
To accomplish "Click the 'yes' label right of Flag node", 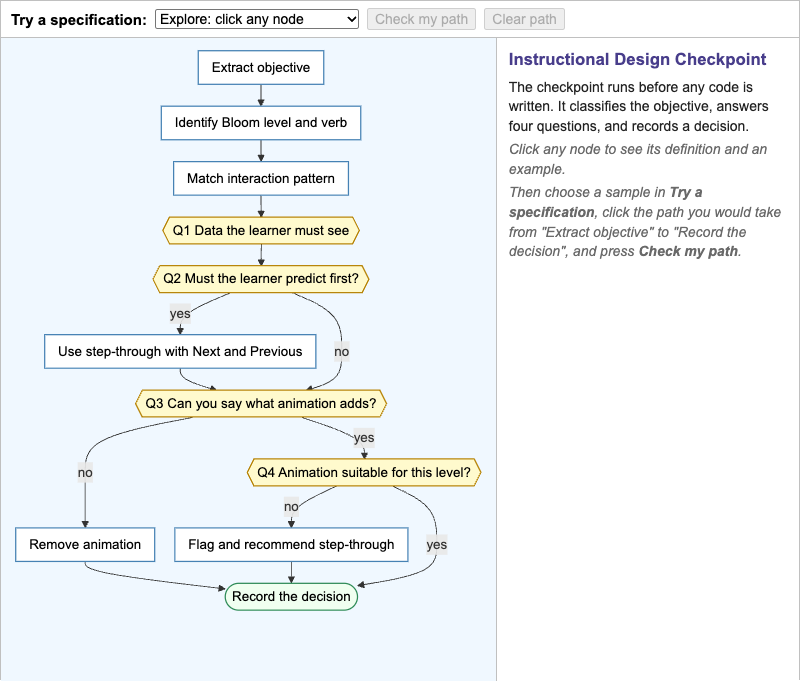I will coord(437,545).
